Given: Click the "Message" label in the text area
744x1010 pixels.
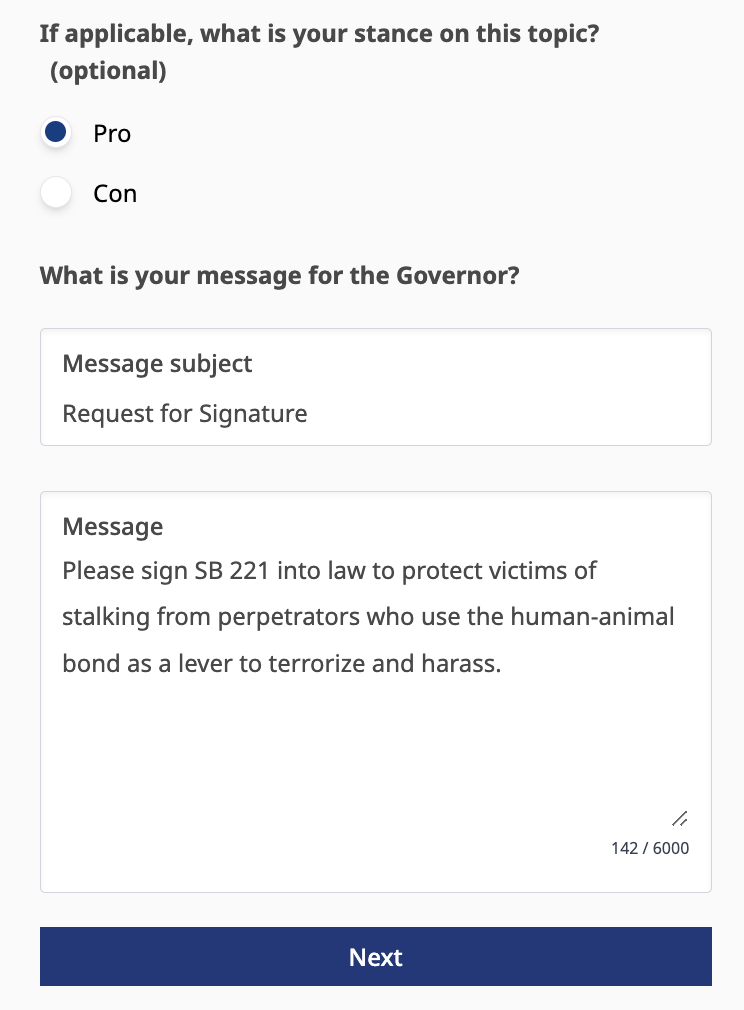Looking at the screenshot, I should click(112, 526).
